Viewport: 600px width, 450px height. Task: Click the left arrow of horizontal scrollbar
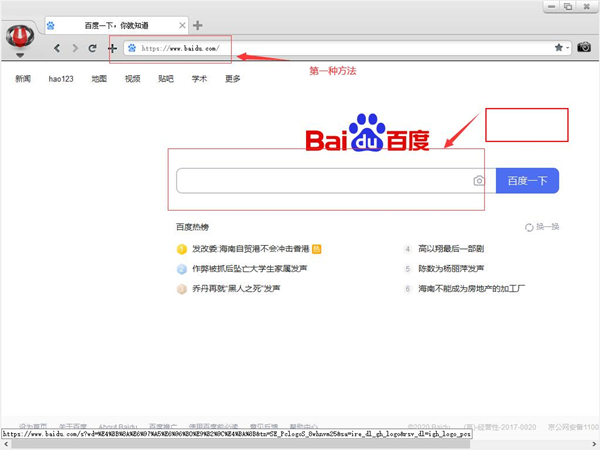pos(5,444)
